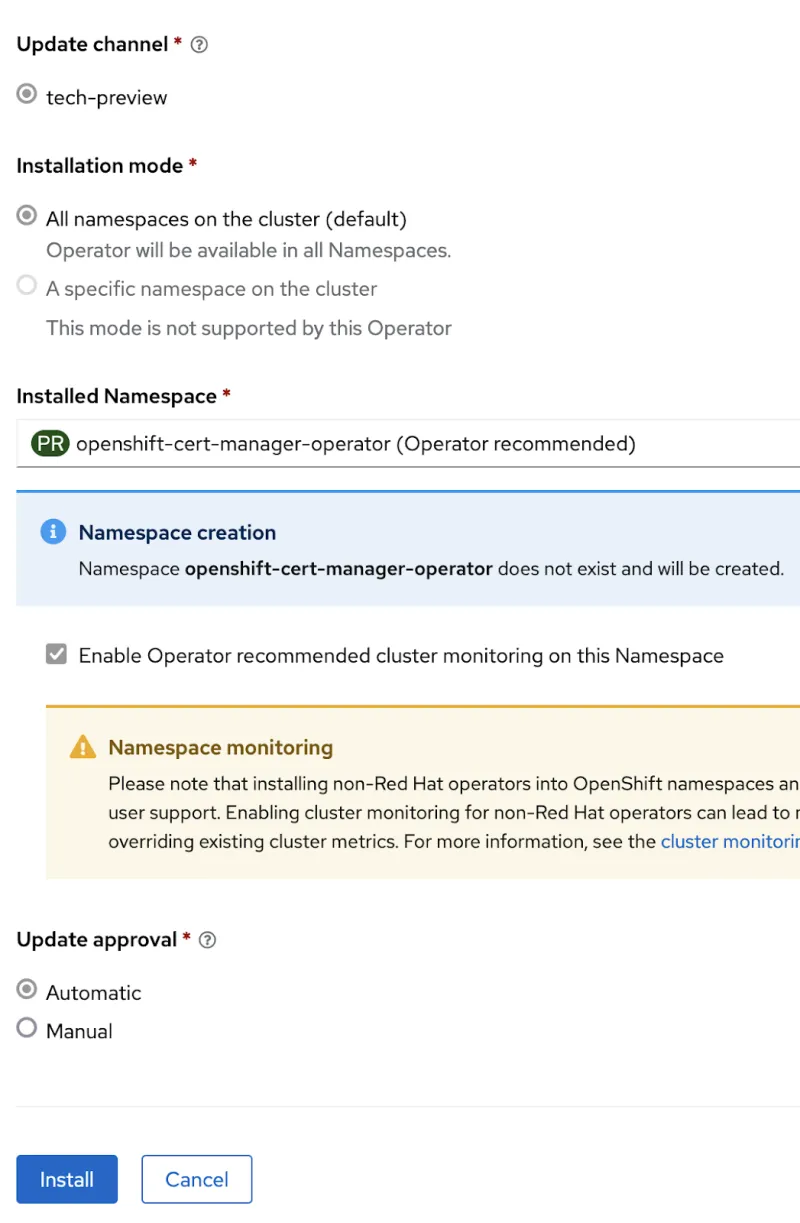
Task: Click the Namespace monitoring warning heading
Action: click(x=220, y=747)
